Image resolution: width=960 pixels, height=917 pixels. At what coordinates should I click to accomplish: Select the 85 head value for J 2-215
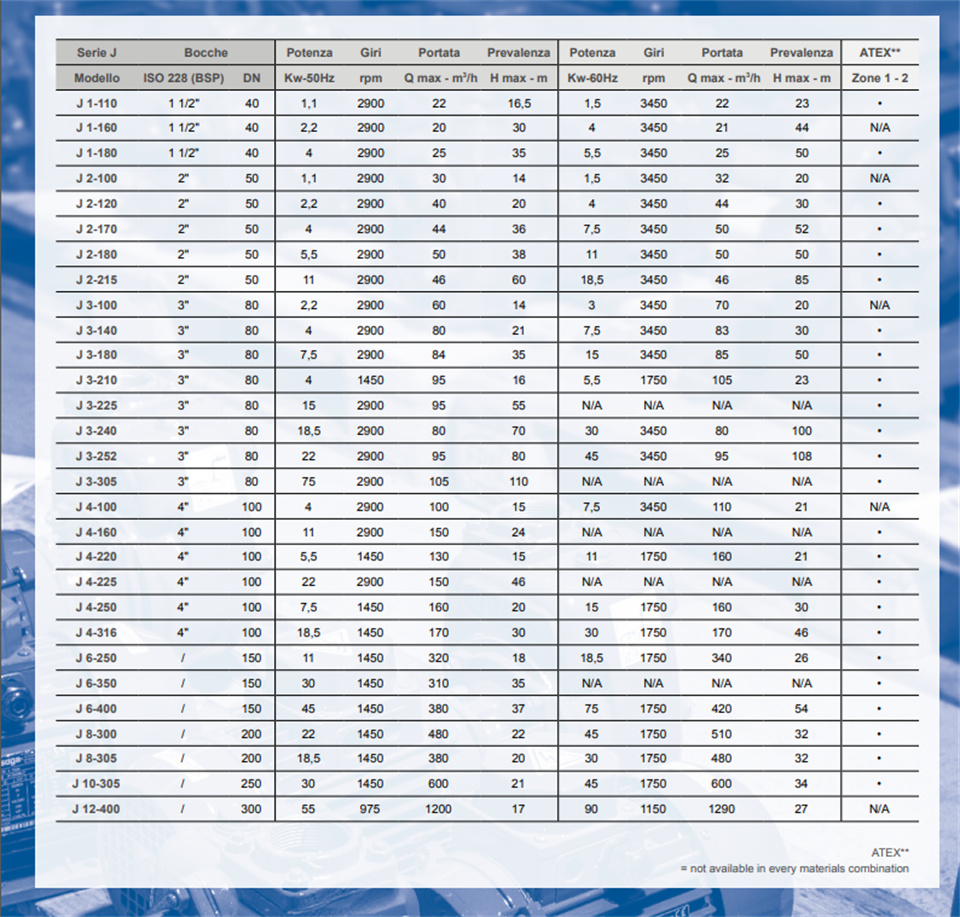click(x=802, y=280)
